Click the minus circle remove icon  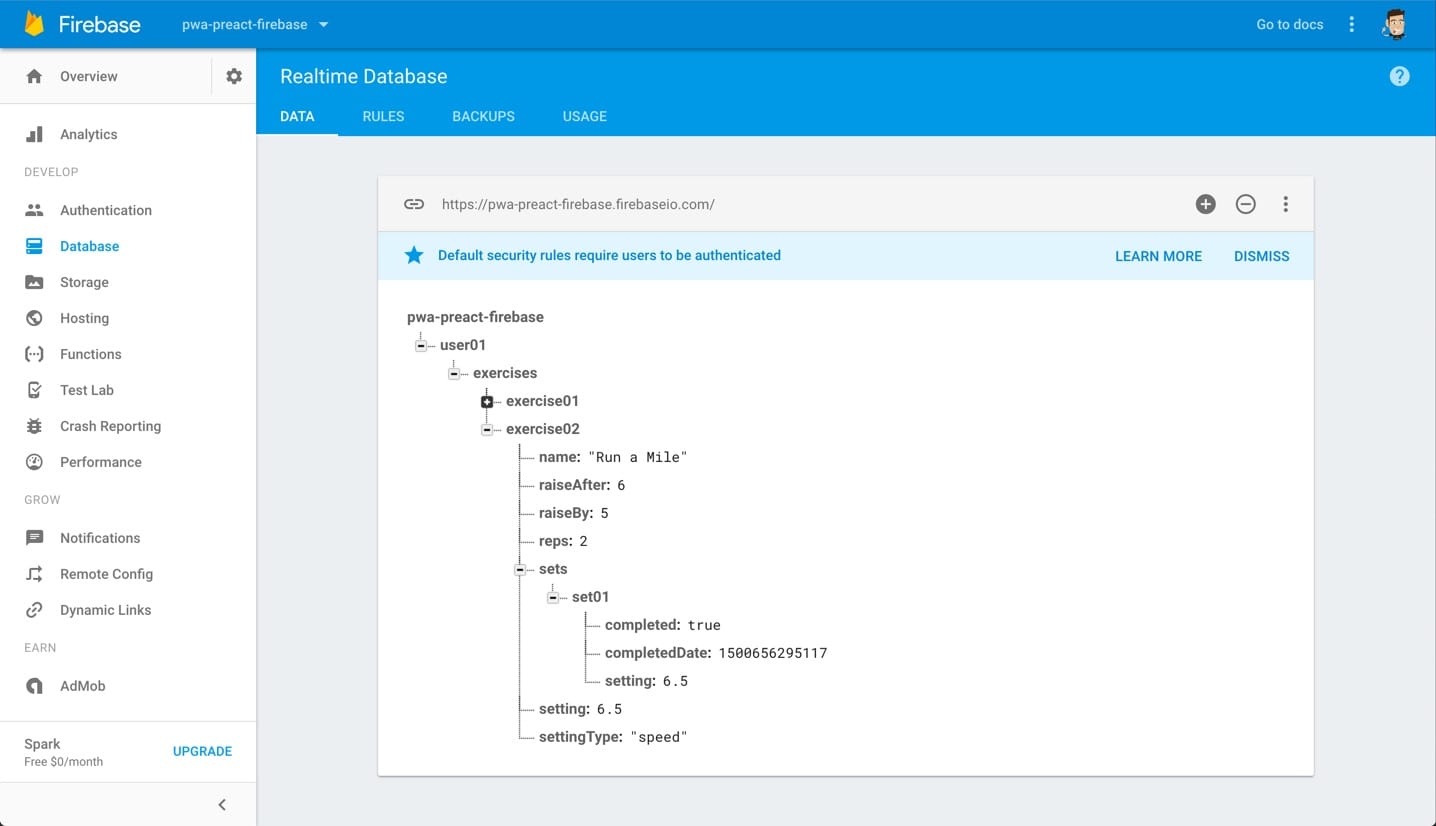tap(1245, 204)
